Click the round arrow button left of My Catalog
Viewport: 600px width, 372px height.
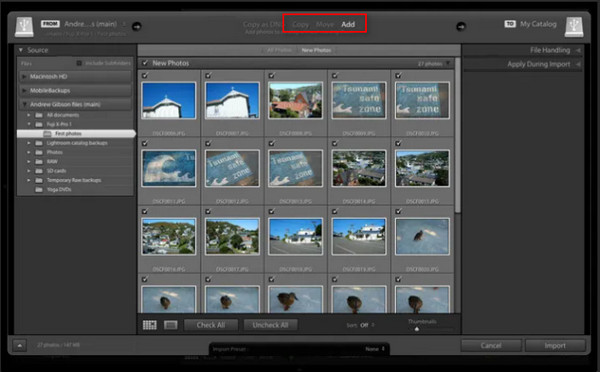pyautogui.click(x=461, y=26)
